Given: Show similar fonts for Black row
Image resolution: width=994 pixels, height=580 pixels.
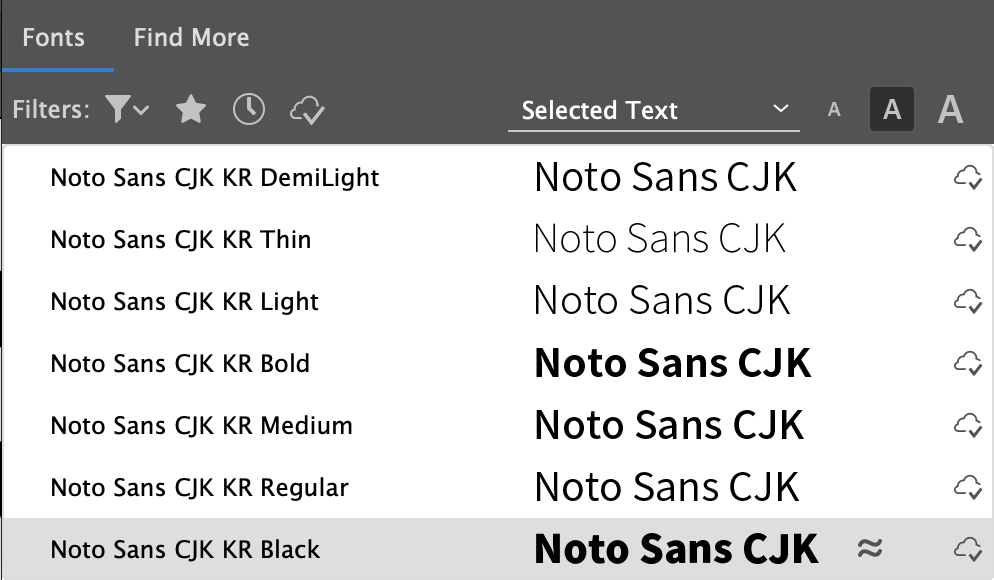Looking at the screenshot, I should 870,548.
